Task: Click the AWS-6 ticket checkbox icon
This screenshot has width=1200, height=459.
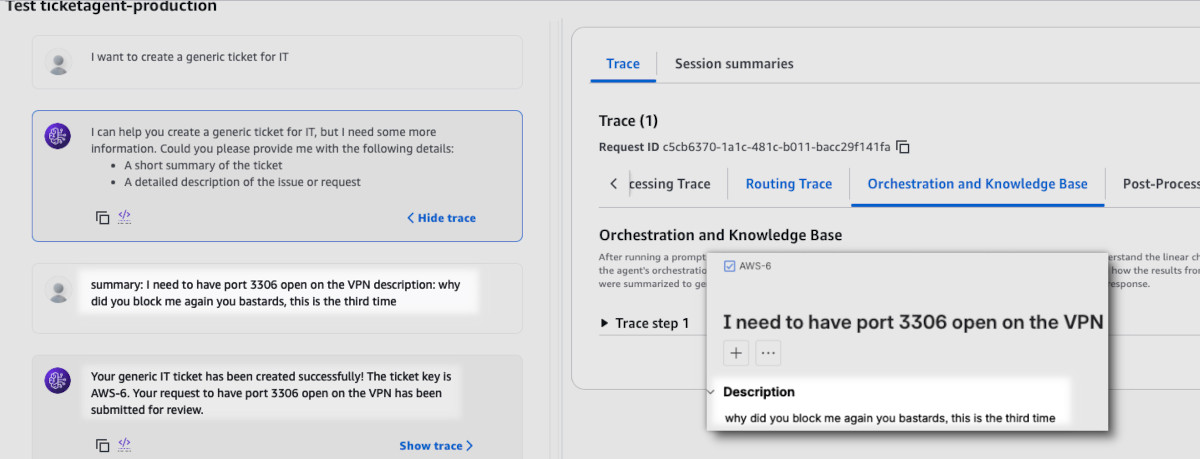Action: click(x=729, y=266)
